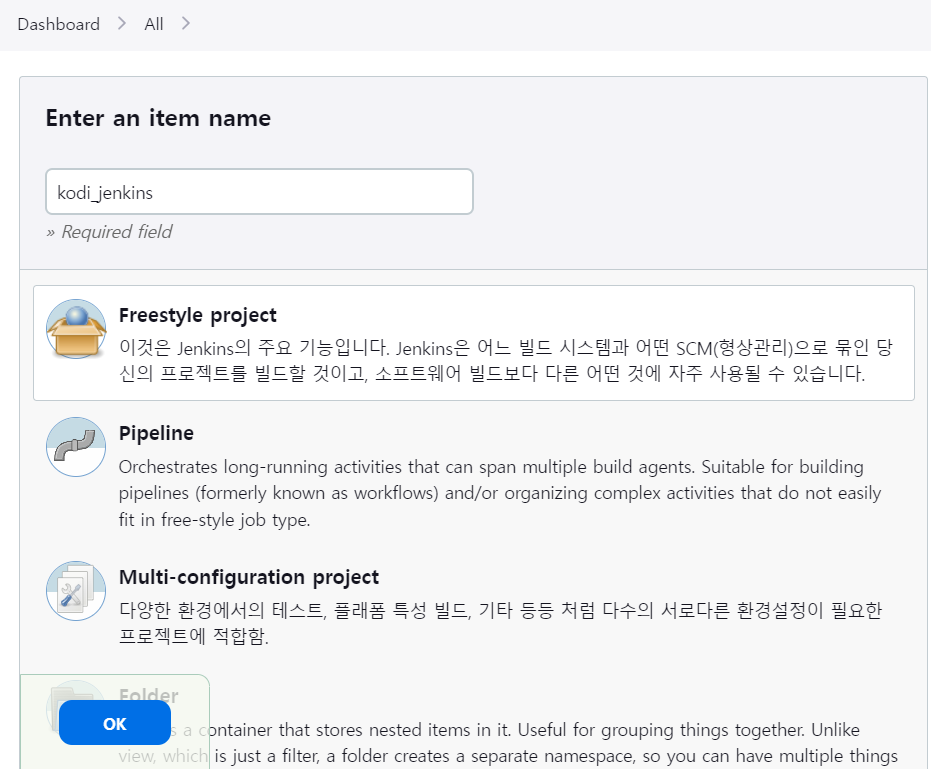This screenshot has width=931, height=769.
Task: Click the Freestyle project box icon
Action: [76, 329]
